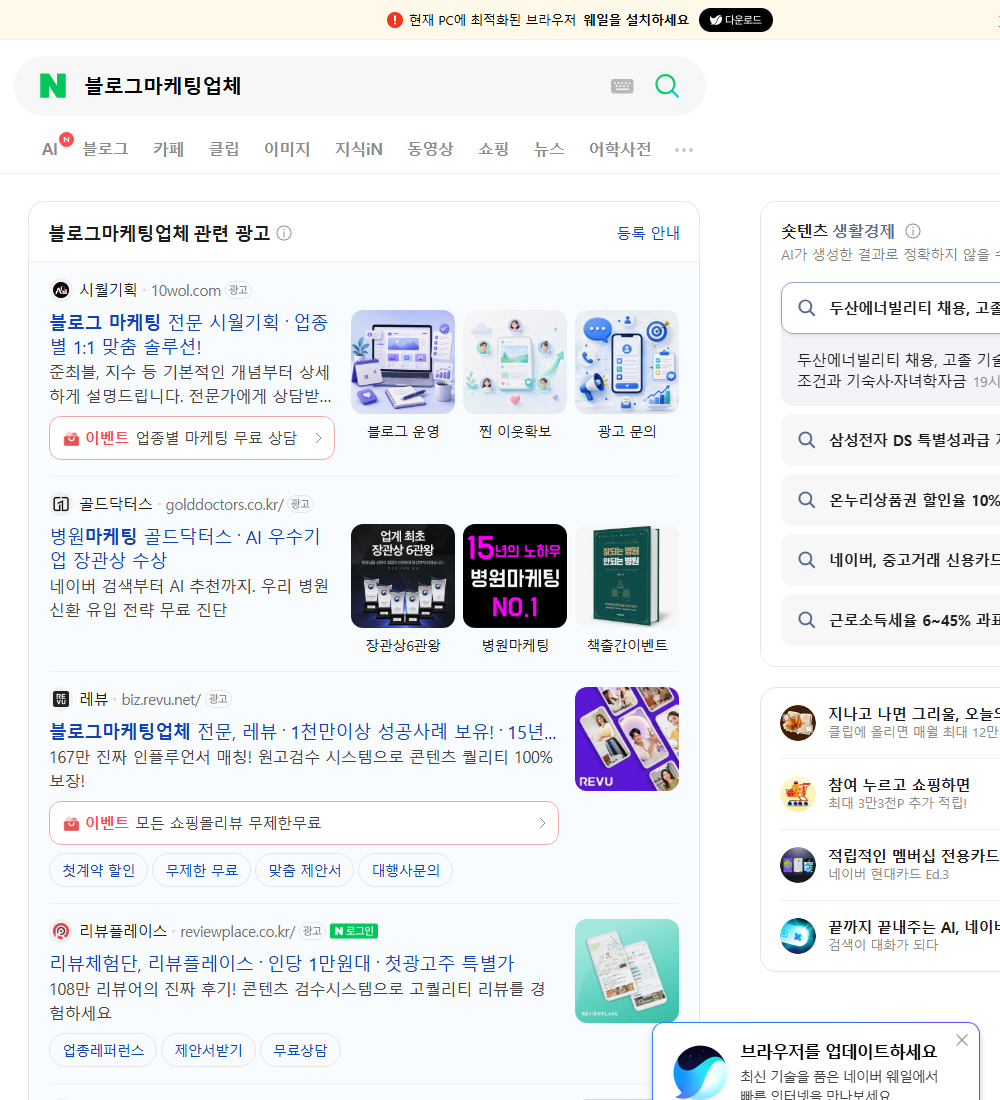Click the info icon next to 숏텐츠 생활경제
The image size is (1000, 1100).
[913, 231]
